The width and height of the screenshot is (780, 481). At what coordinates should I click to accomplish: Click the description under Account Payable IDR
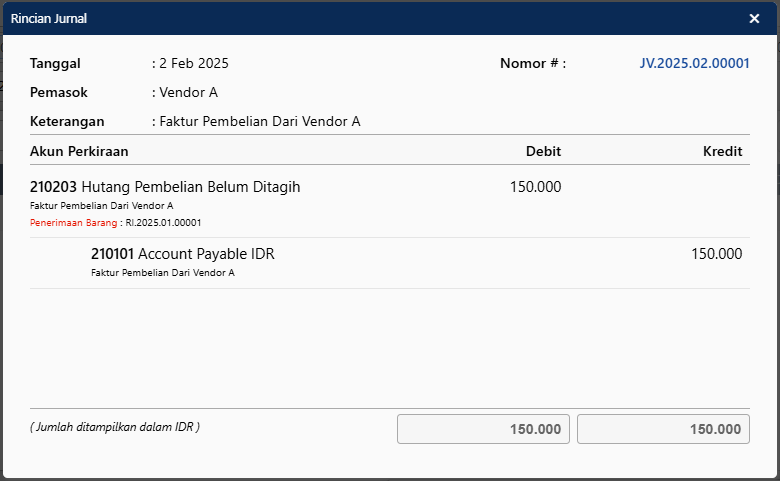pos(162,272)
